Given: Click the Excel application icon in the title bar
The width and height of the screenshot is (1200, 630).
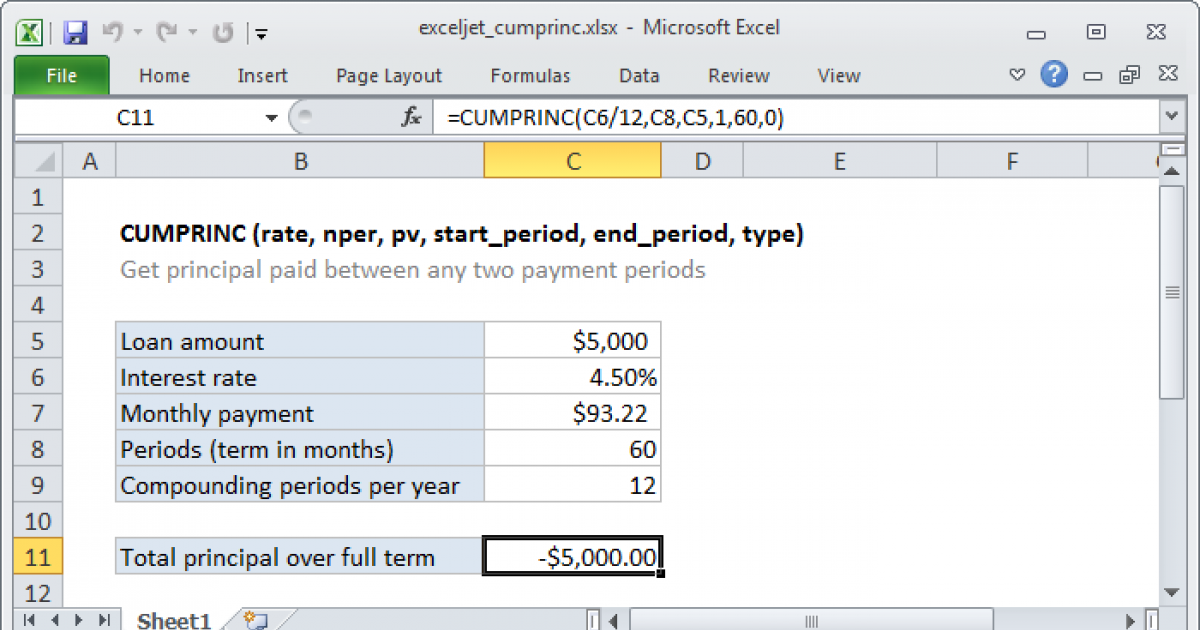Looking at the screenshot, I should 29,30.
